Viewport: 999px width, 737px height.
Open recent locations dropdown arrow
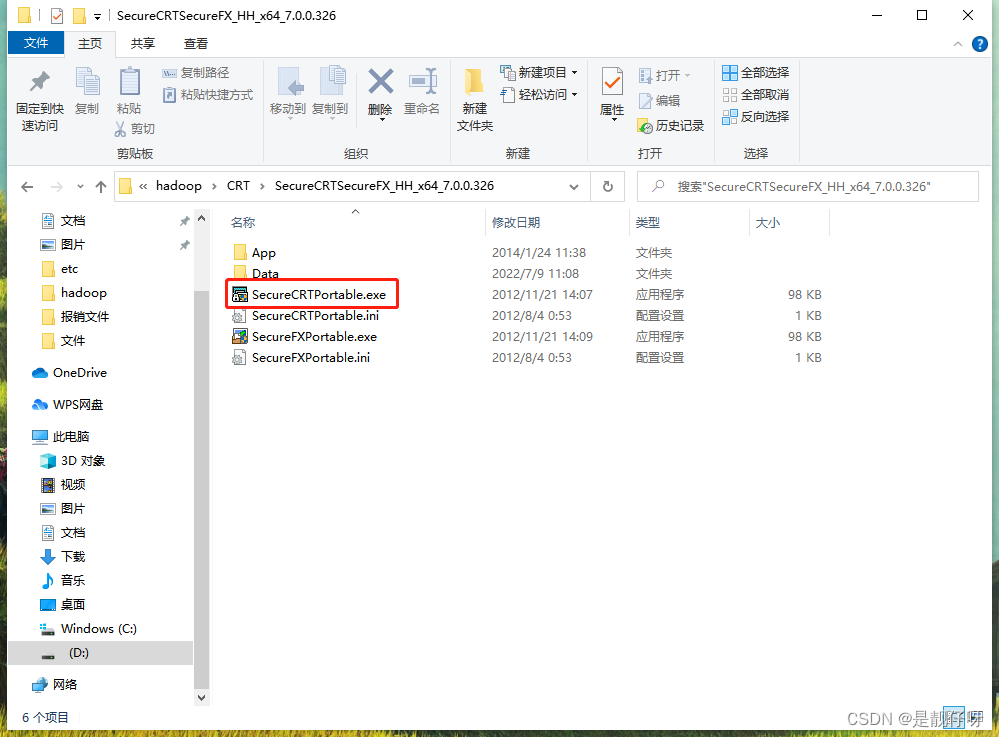80,187
